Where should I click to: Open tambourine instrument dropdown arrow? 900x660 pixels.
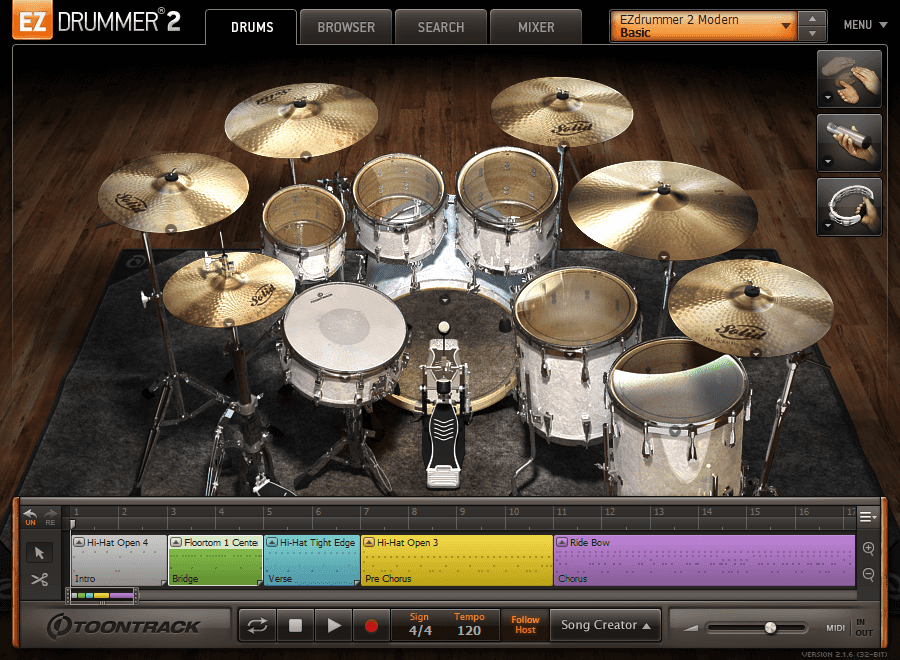coord(827,226)
